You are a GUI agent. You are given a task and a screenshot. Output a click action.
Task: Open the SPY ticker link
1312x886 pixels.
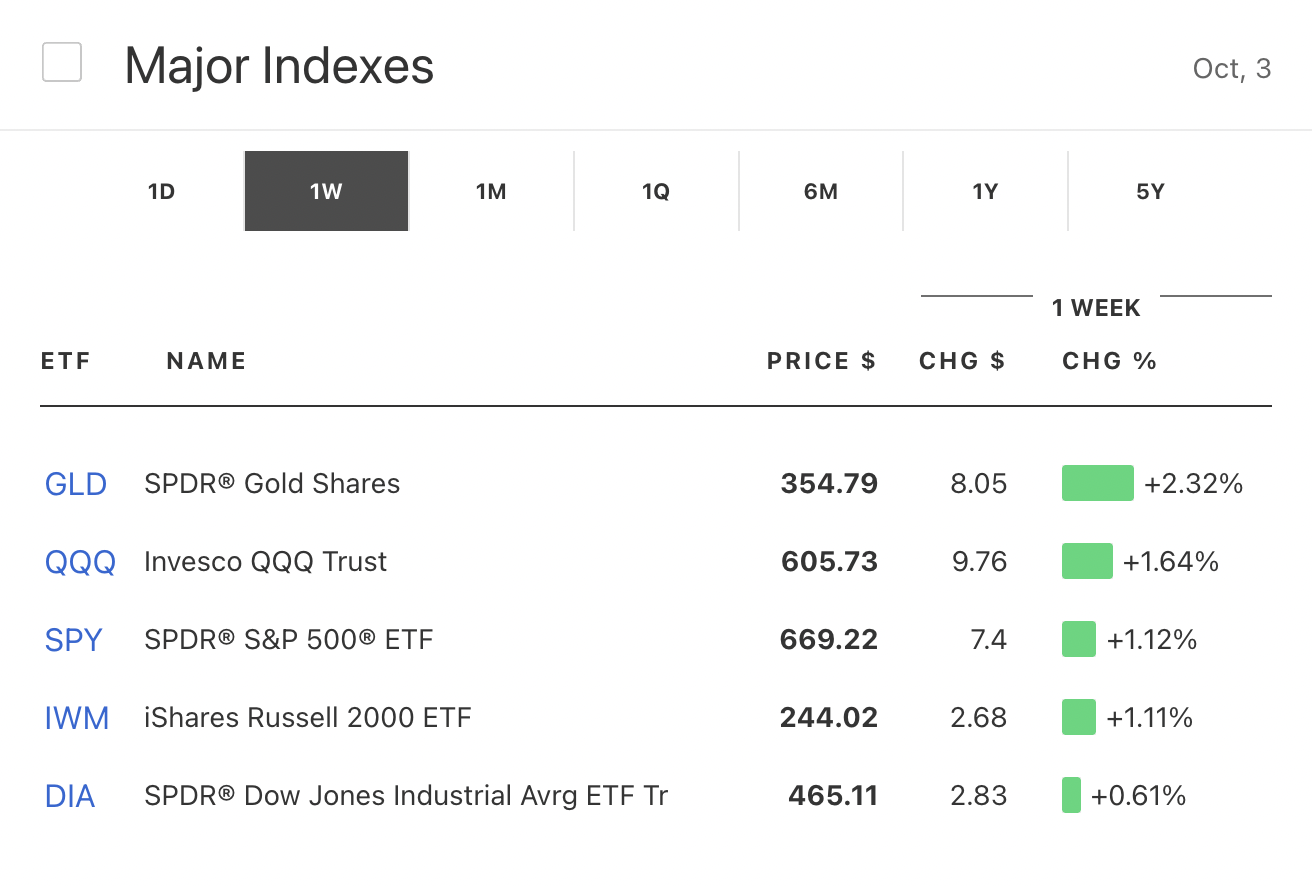coord(74,640)
